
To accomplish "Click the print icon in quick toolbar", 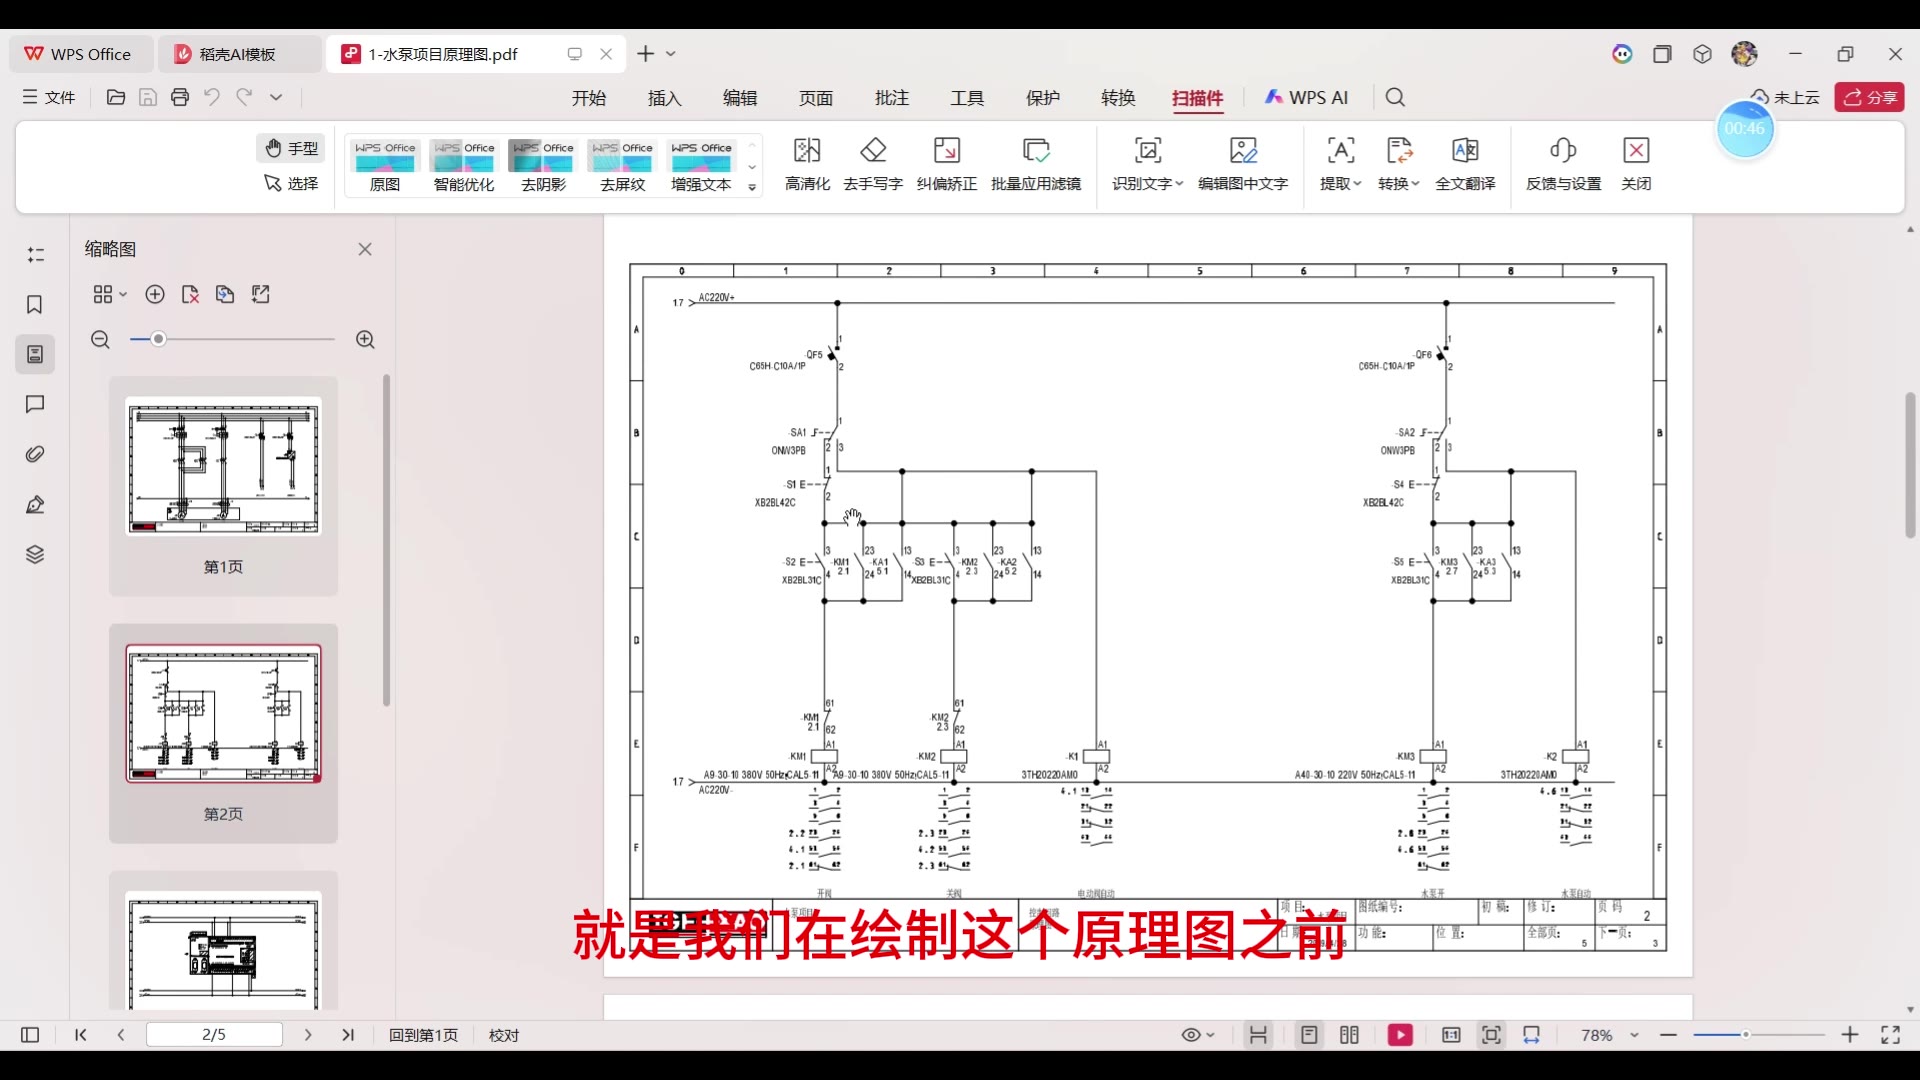I will [180, 97].
